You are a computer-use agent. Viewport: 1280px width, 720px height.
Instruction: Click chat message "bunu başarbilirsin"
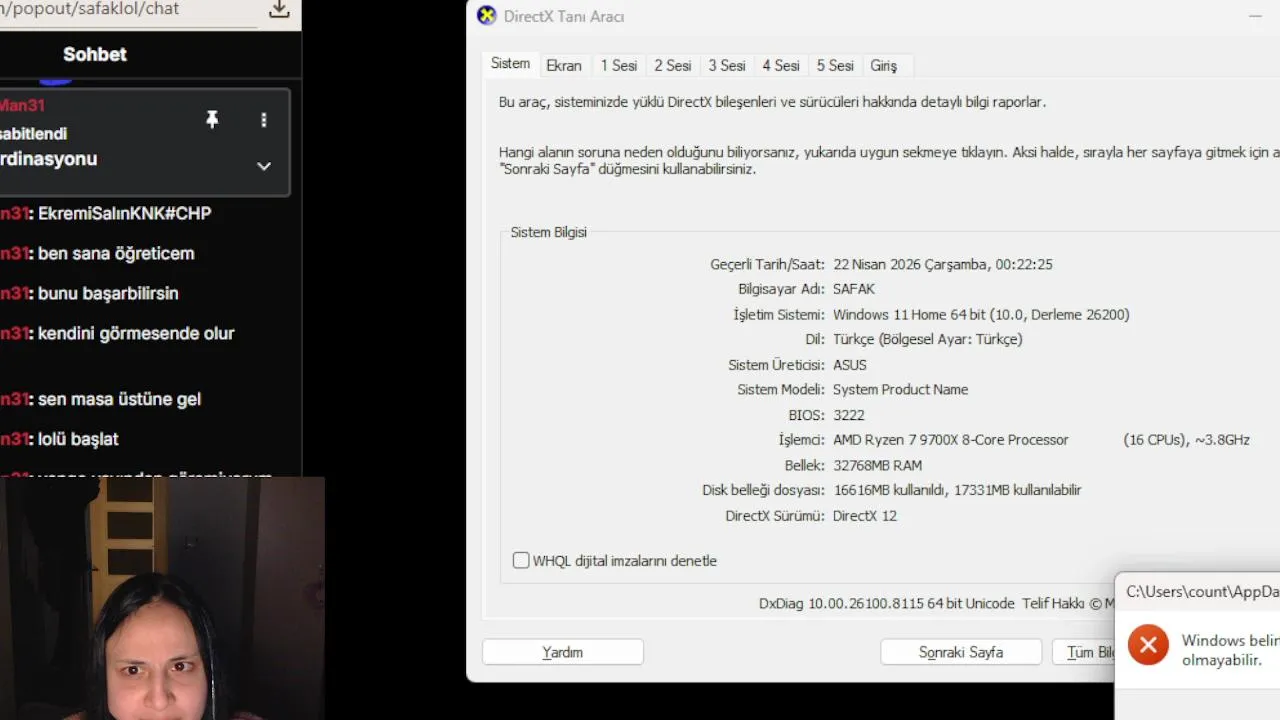108,293
